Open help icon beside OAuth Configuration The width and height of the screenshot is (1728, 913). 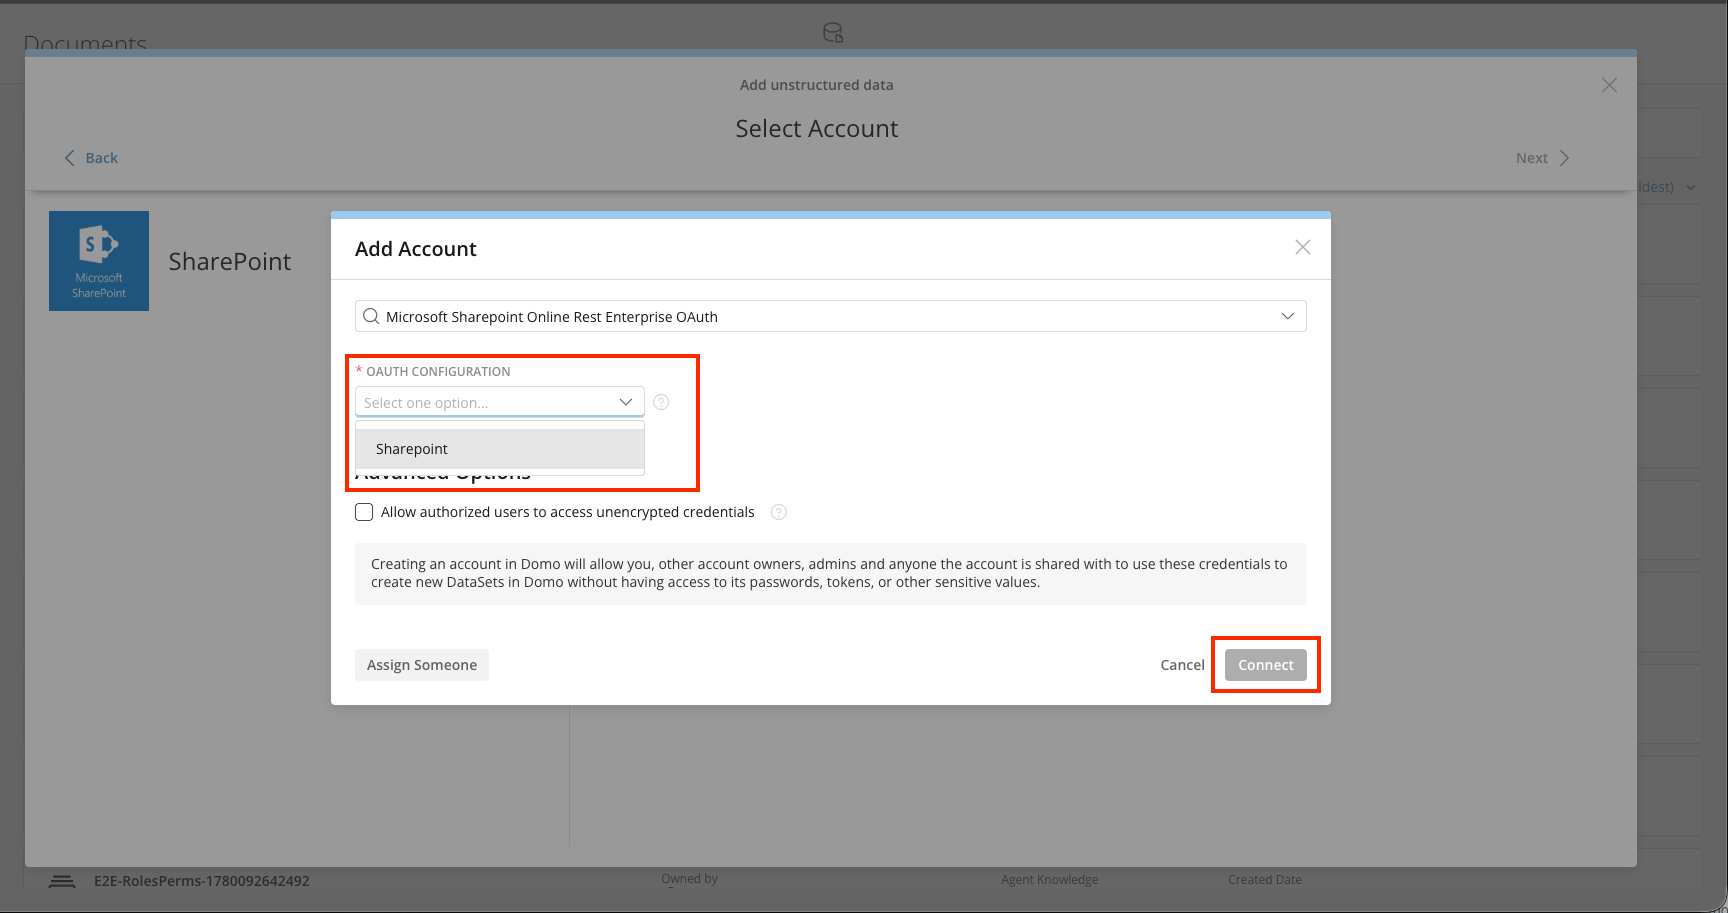(x=661, y=402)
